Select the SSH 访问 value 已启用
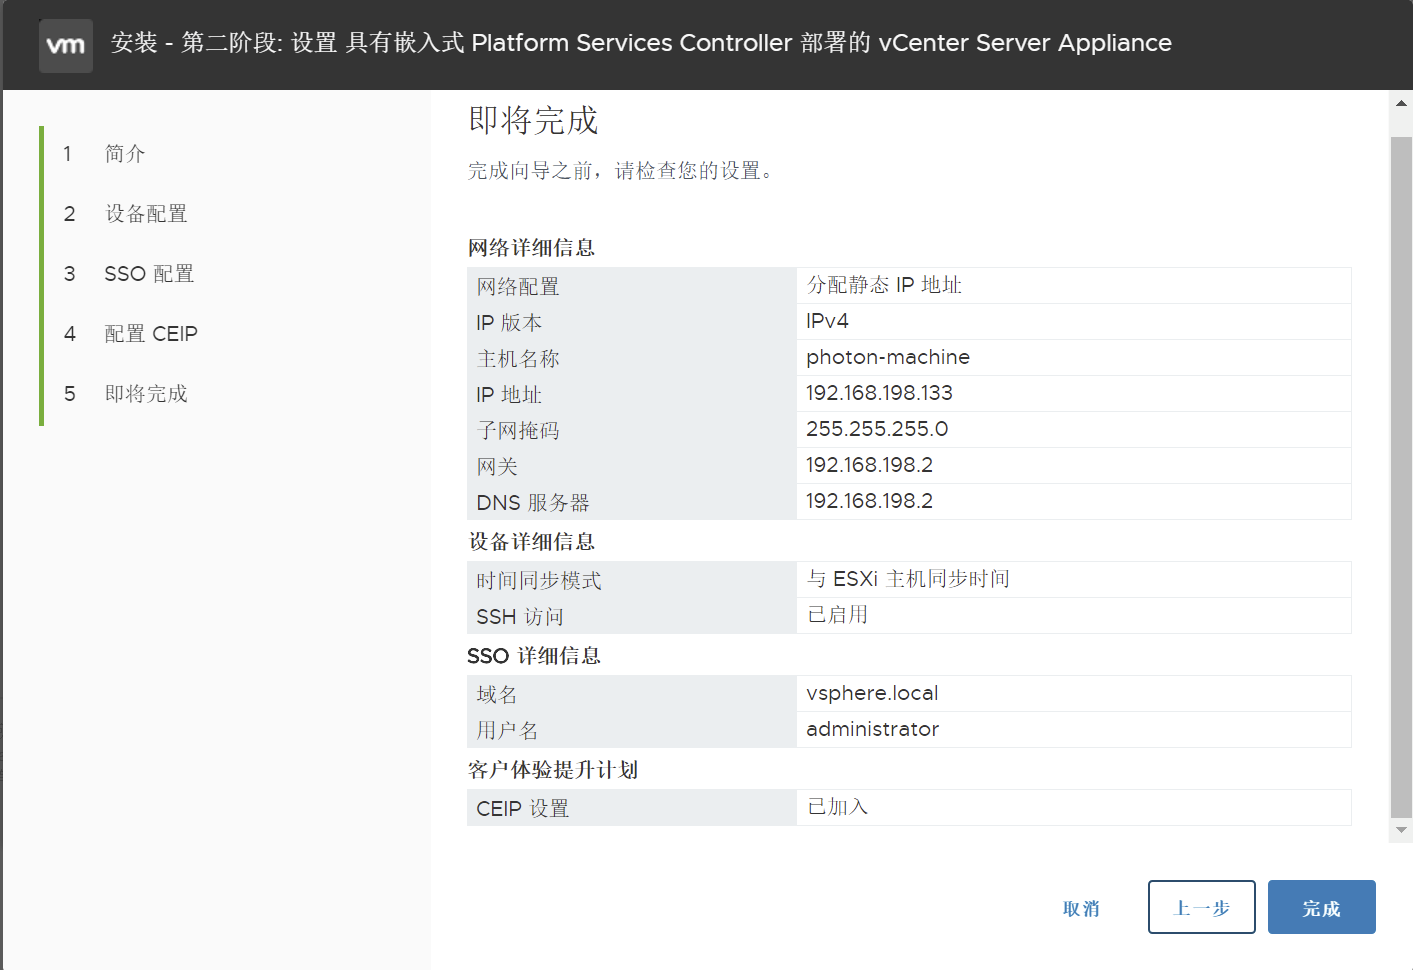 pos(837,615)
